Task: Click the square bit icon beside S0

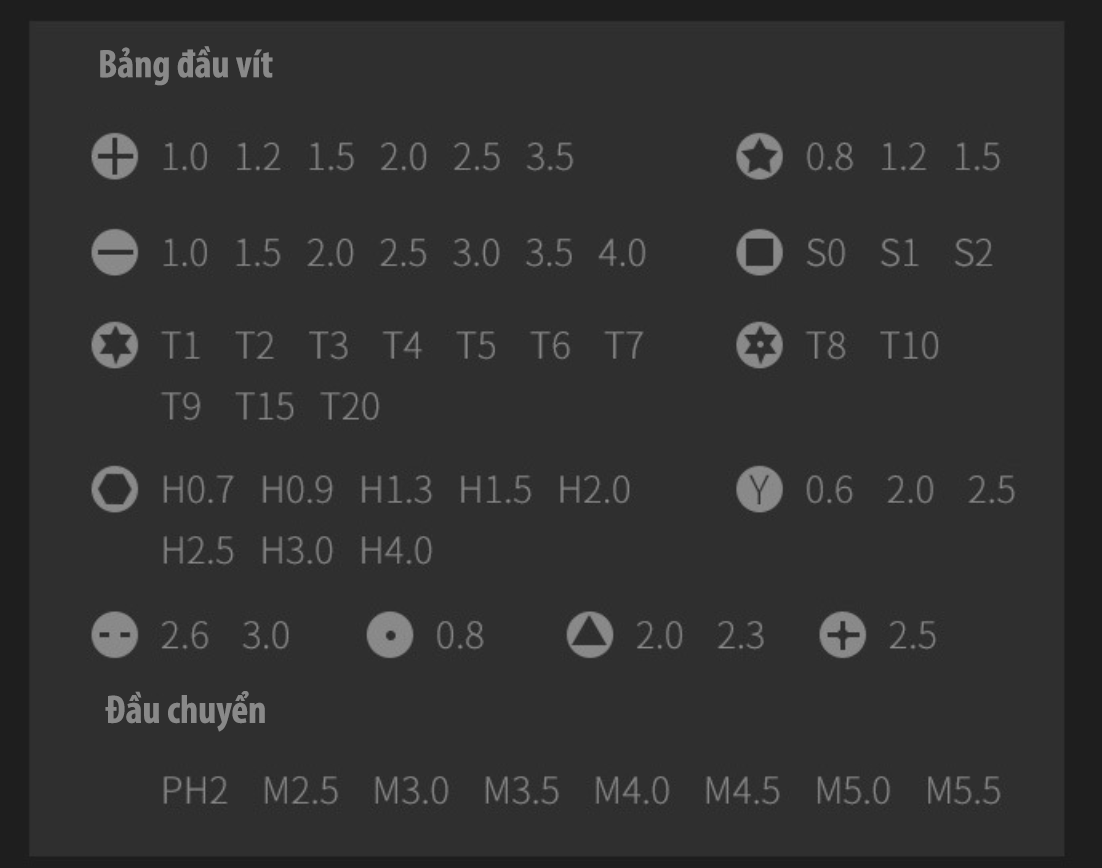Action: 759,252
